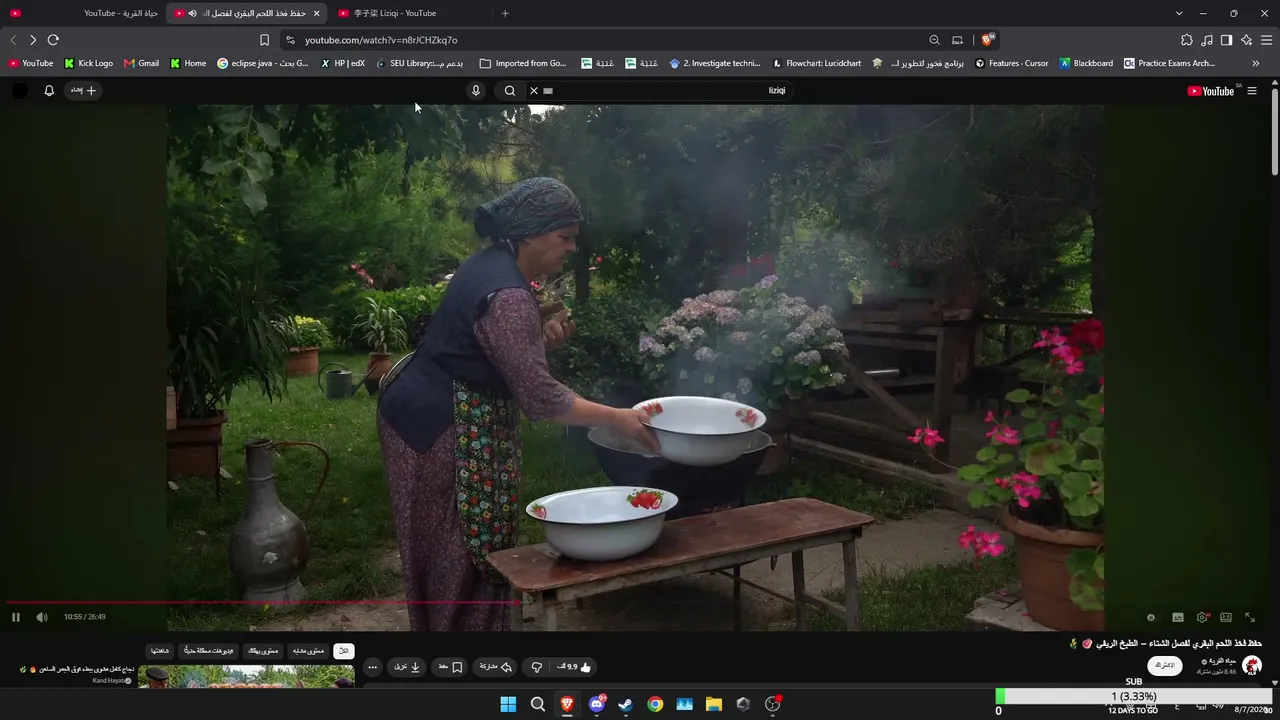Click the address bar URL

[x=381, y=40]
